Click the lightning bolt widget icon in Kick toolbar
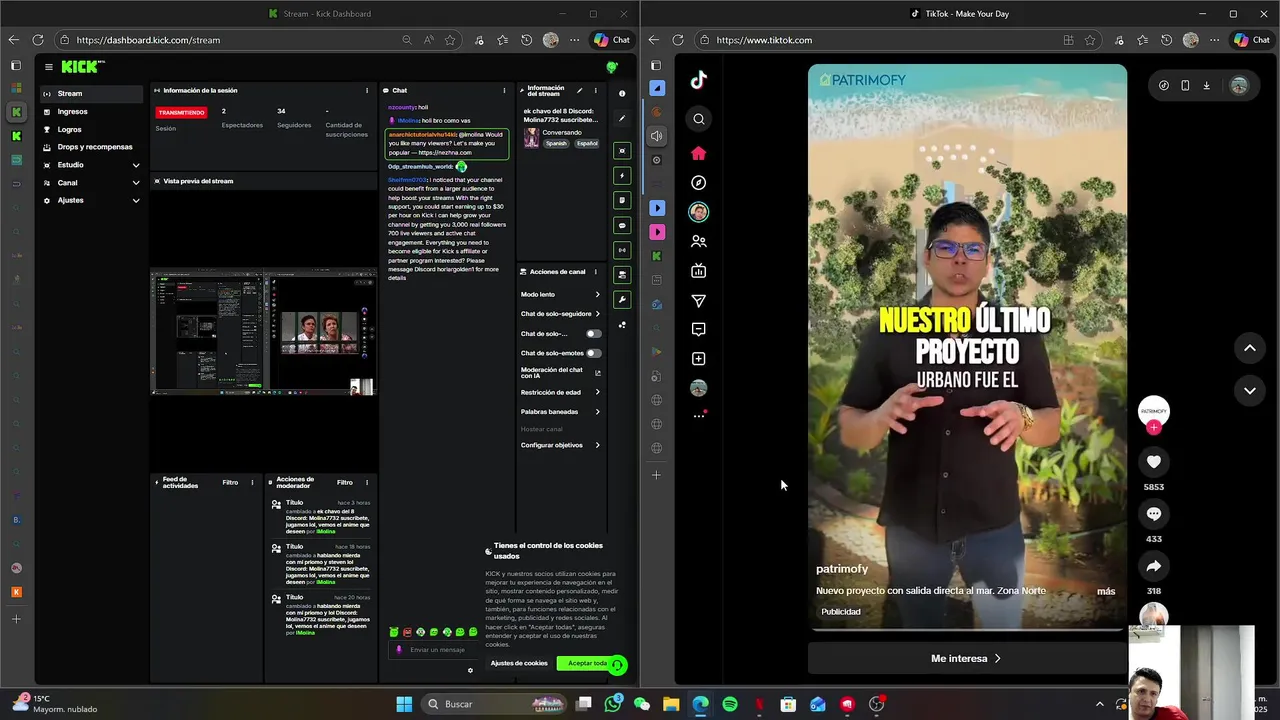This screenshot has width=1280, height=720. 622,176
